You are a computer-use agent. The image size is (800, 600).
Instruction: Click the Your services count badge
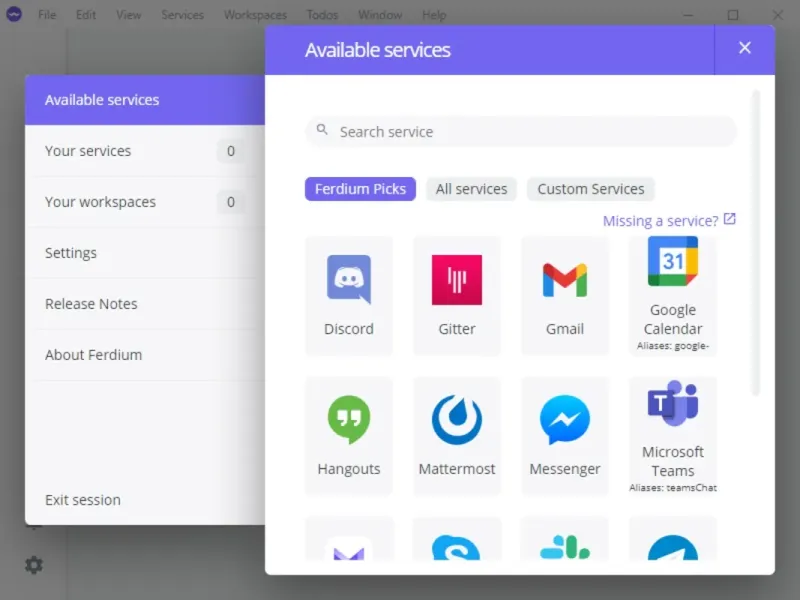click(x=231, y=151)
